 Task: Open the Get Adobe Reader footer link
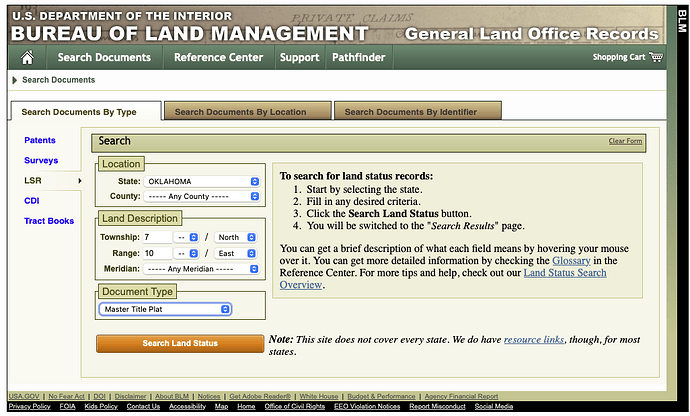pos(260,397)
